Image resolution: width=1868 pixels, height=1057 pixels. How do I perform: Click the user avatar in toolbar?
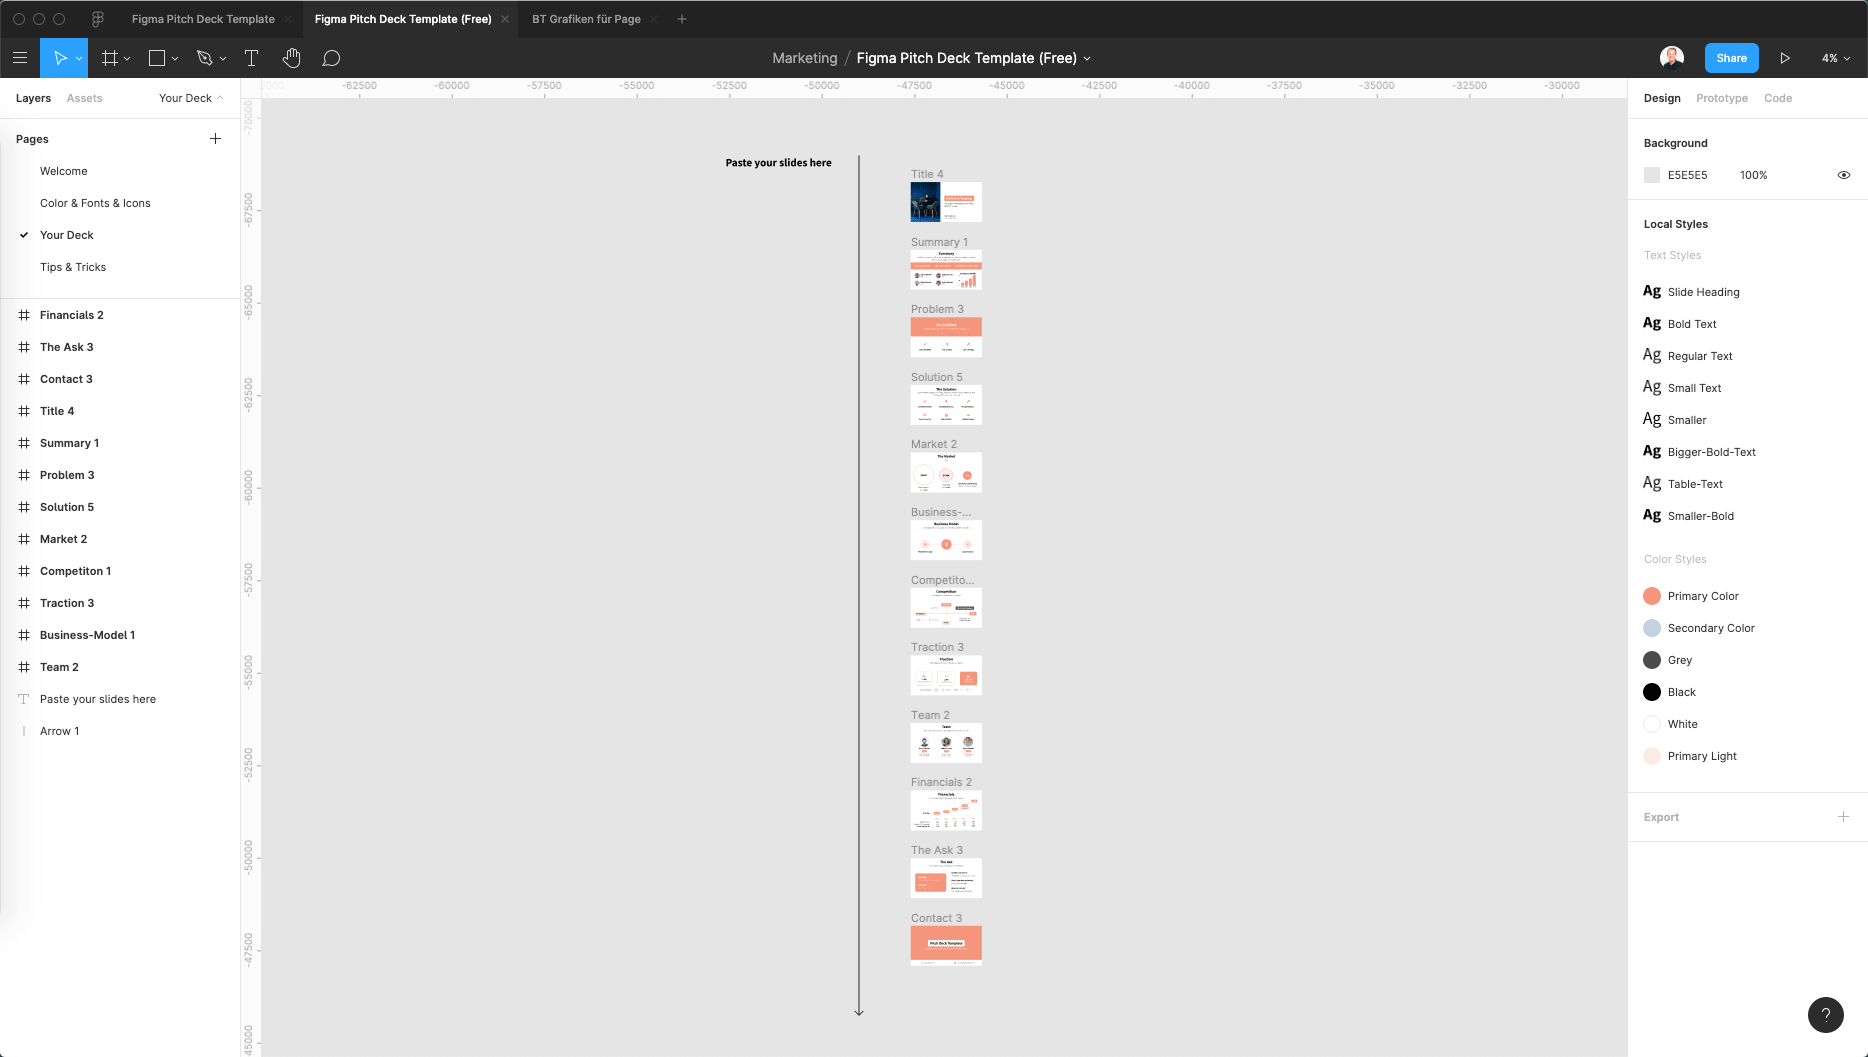(1672, 58)
